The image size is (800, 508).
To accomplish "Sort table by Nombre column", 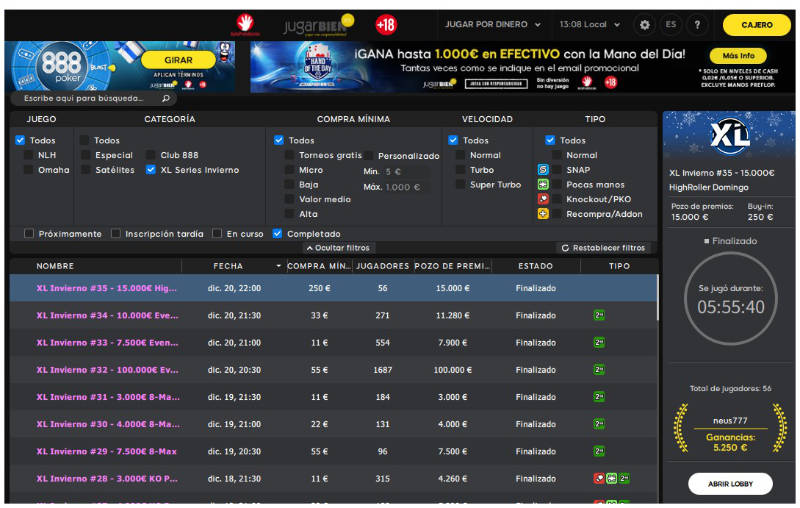I will pos(55,266).
